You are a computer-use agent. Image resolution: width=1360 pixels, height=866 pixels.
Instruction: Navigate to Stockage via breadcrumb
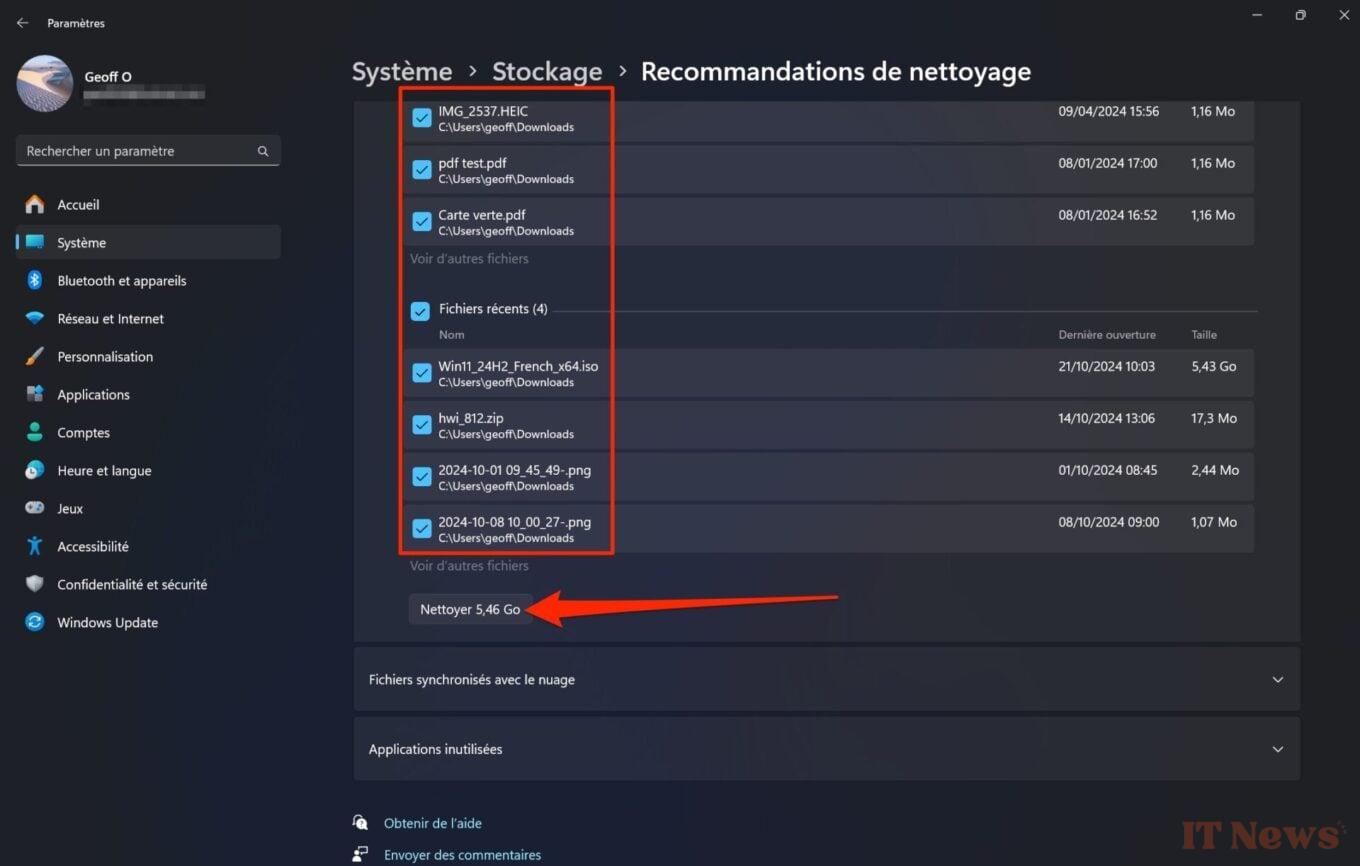click(x=547, y=71)
